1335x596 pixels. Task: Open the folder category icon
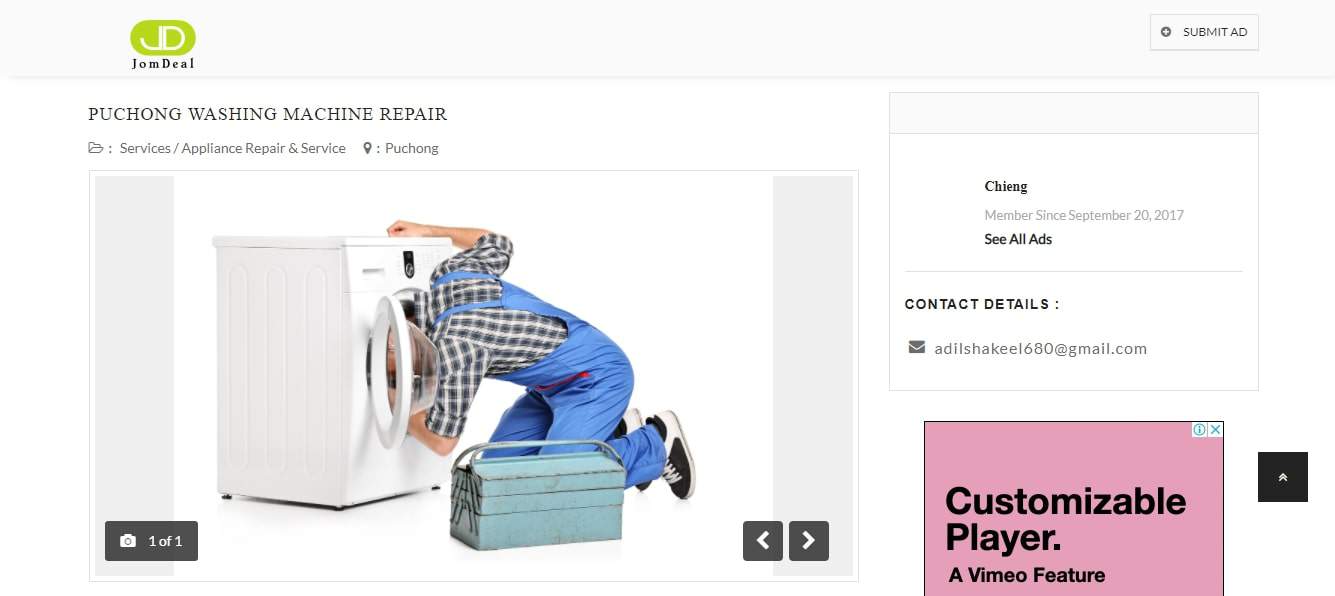pyautogui.click(x=95, y=148)
